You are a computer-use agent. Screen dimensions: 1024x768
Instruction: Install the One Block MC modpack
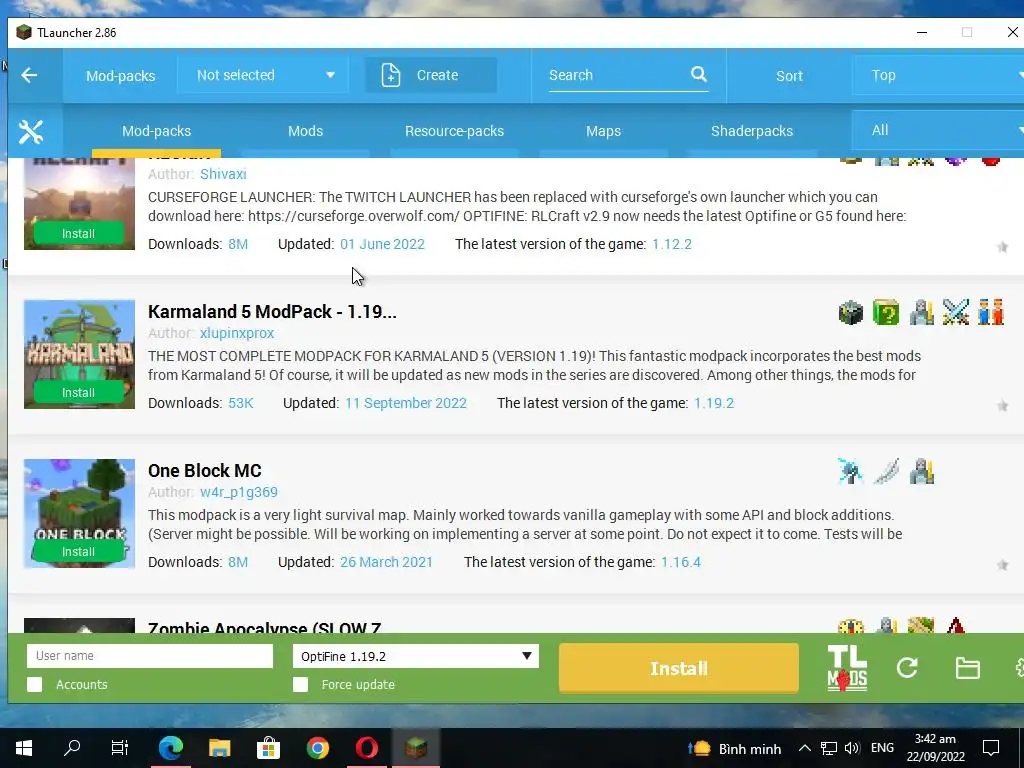click(78, 552)
